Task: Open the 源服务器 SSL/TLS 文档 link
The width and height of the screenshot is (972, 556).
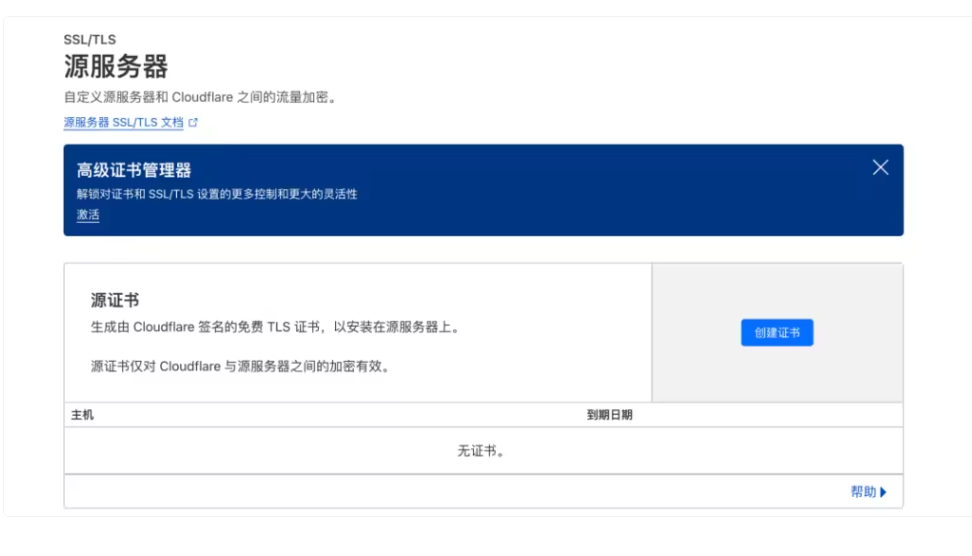Action: (123, 123)
